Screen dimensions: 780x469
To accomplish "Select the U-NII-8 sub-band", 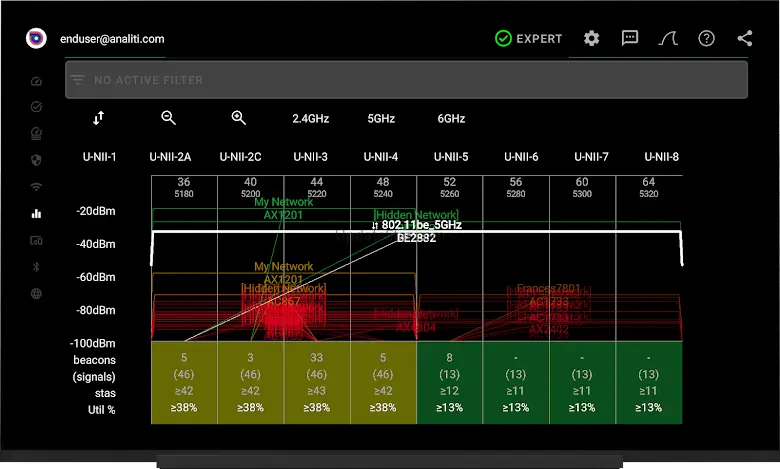I will pyautogui.click(x=661, y=157).
